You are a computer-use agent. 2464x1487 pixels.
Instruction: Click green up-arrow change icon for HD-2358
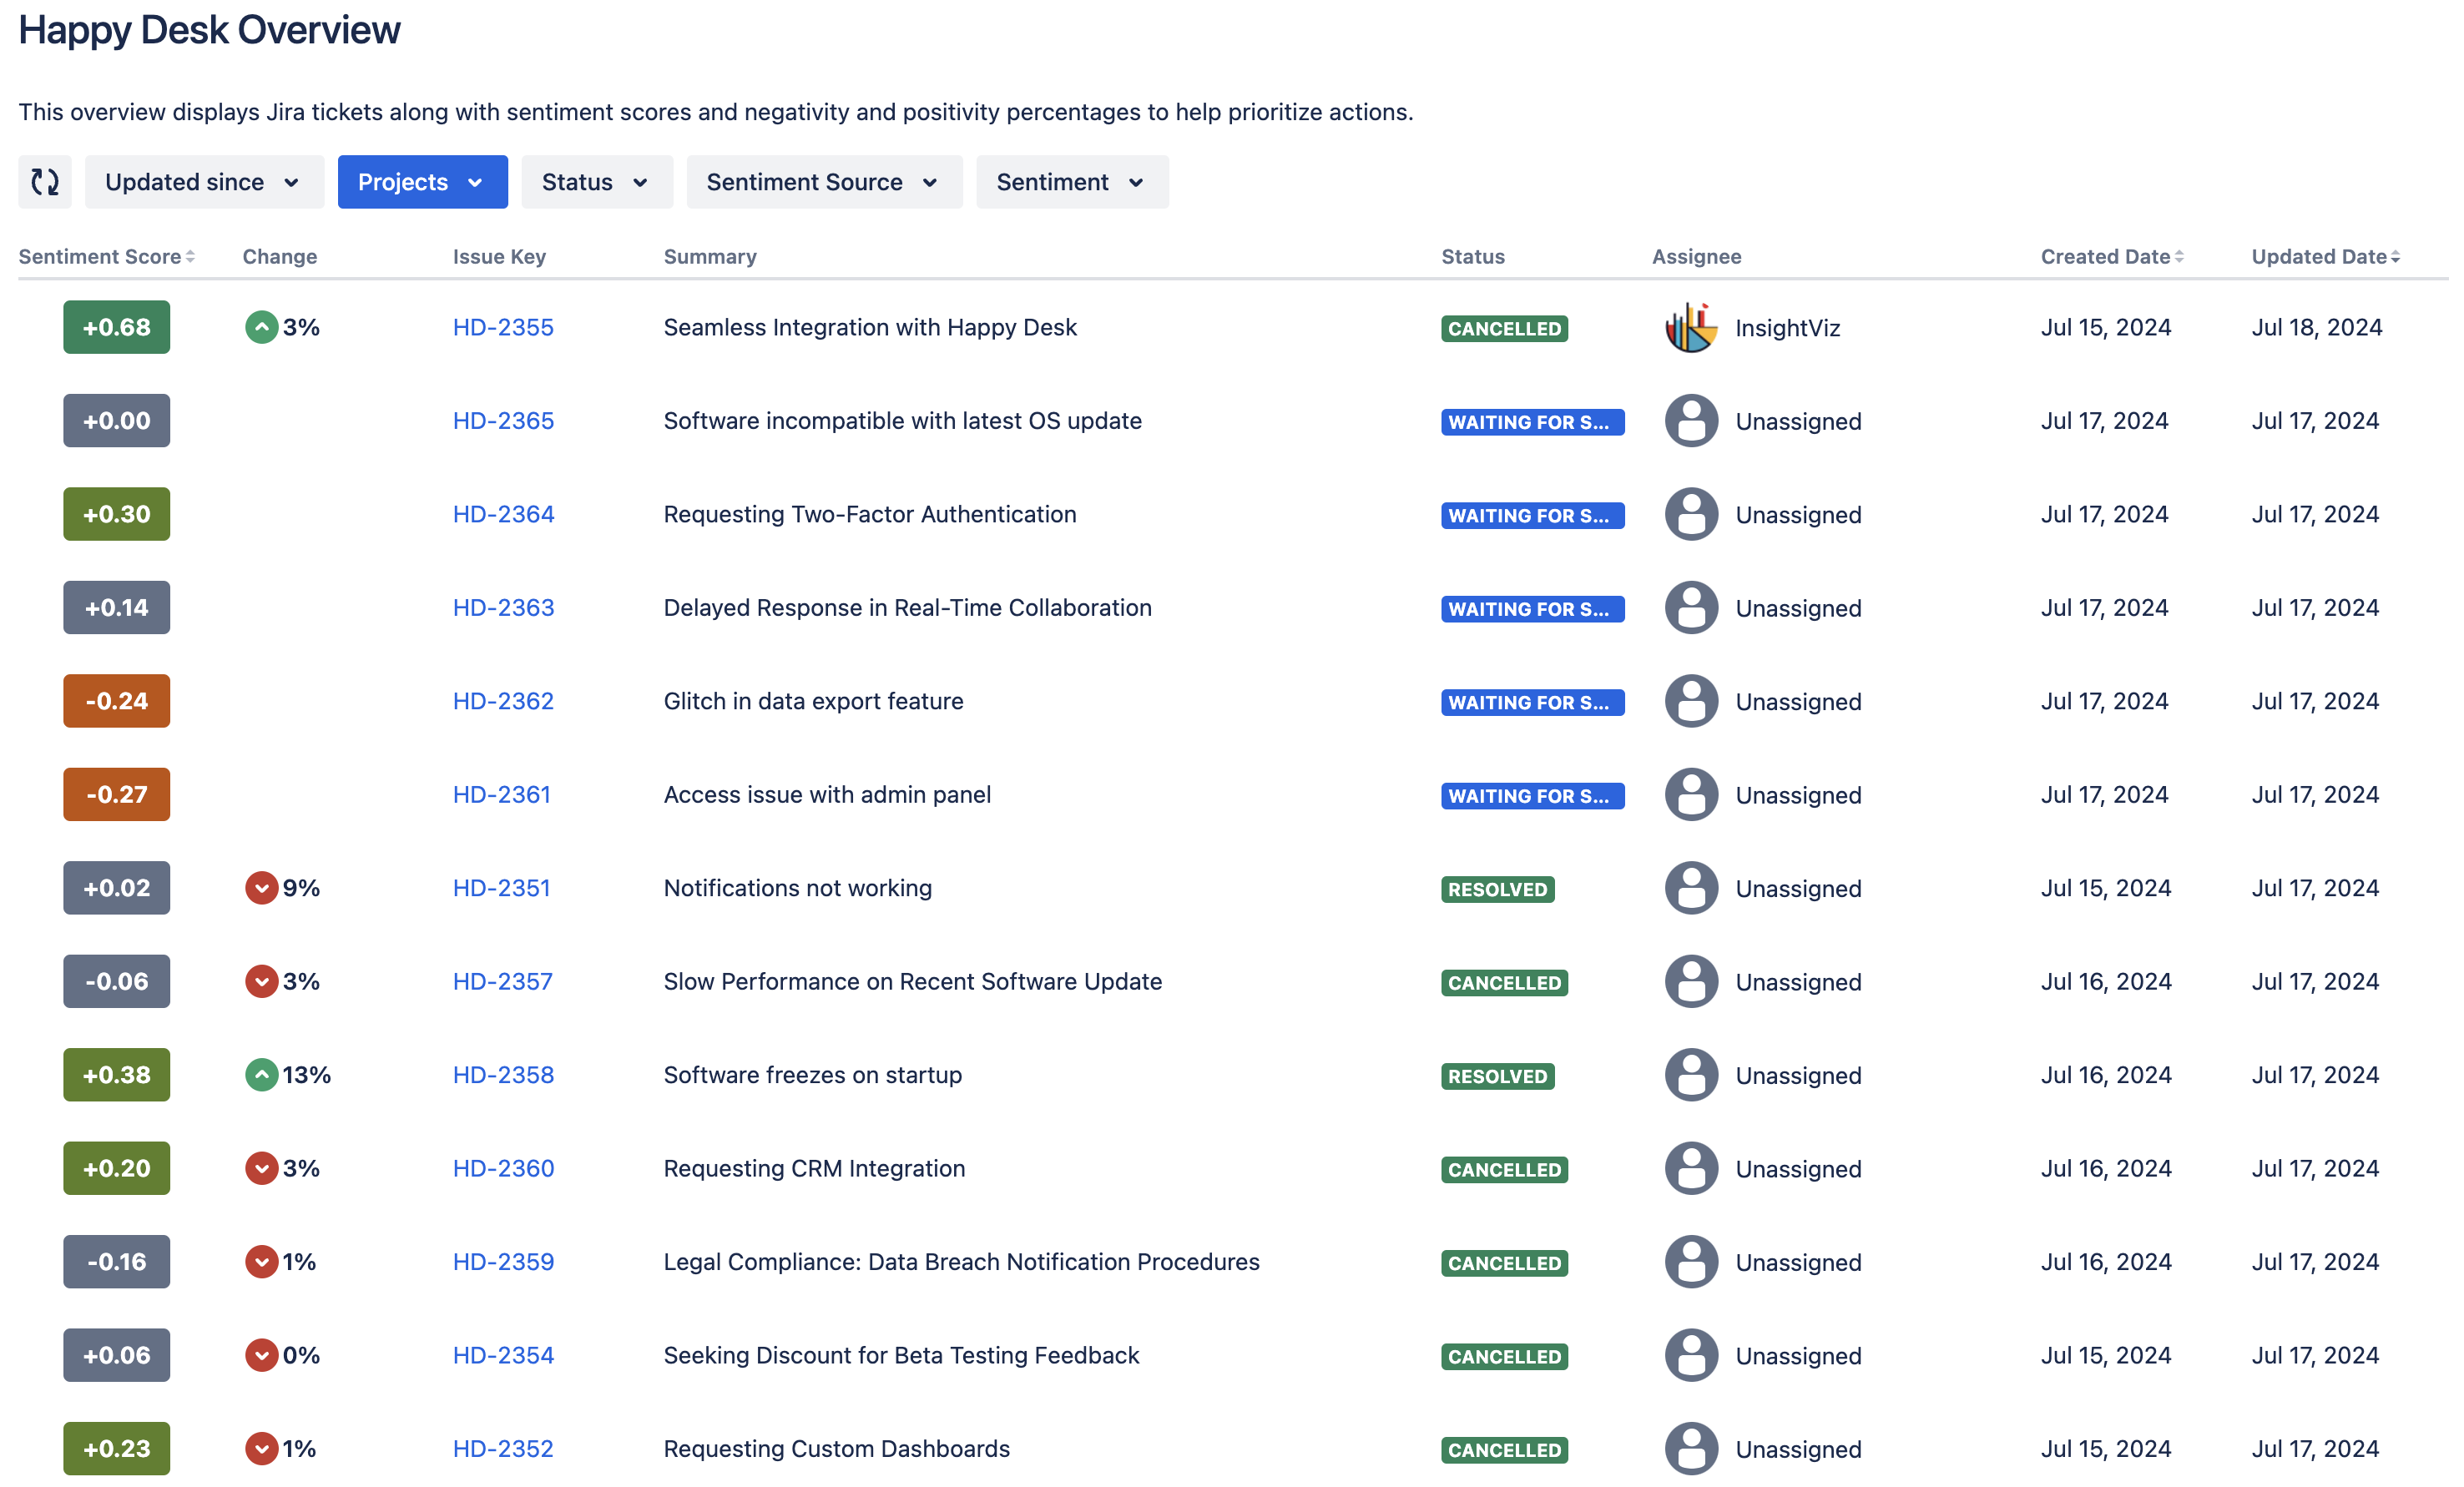pyautogui.click(x=261, y=1075)
